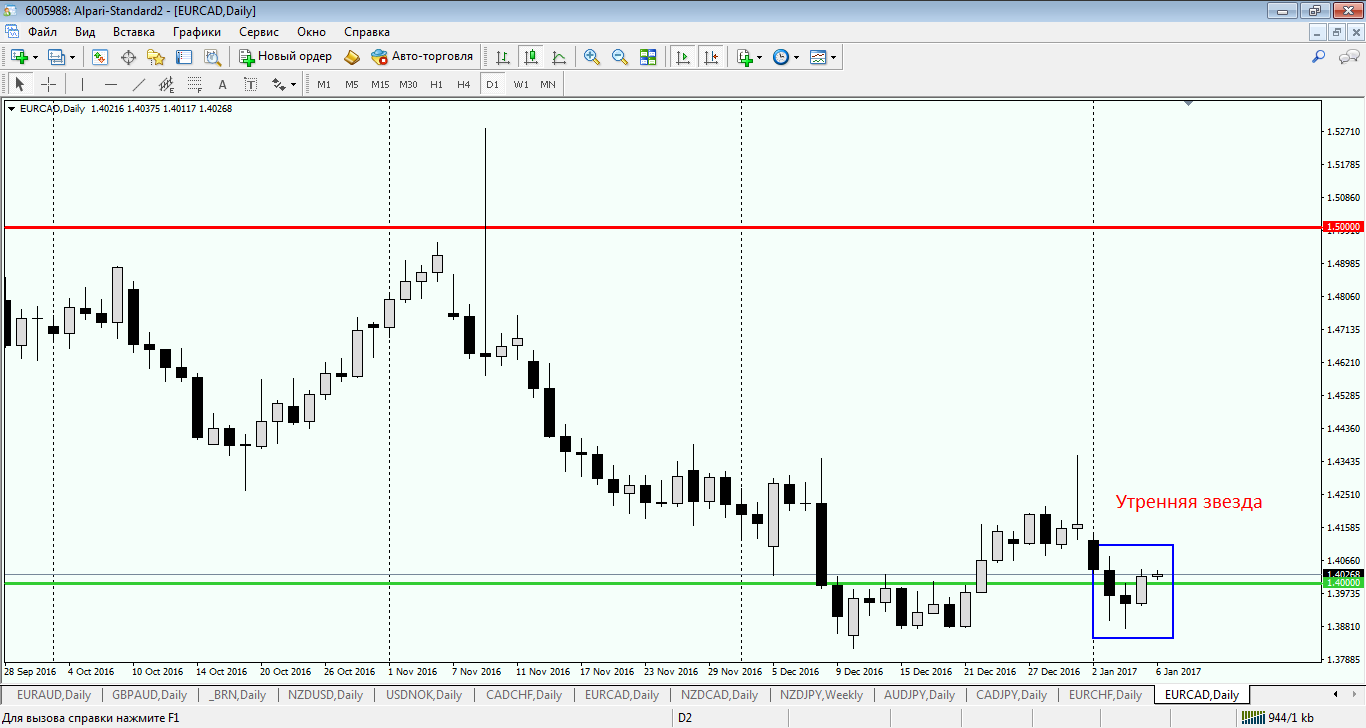Expand the Profiles dropdown arrow

(72, 57)
